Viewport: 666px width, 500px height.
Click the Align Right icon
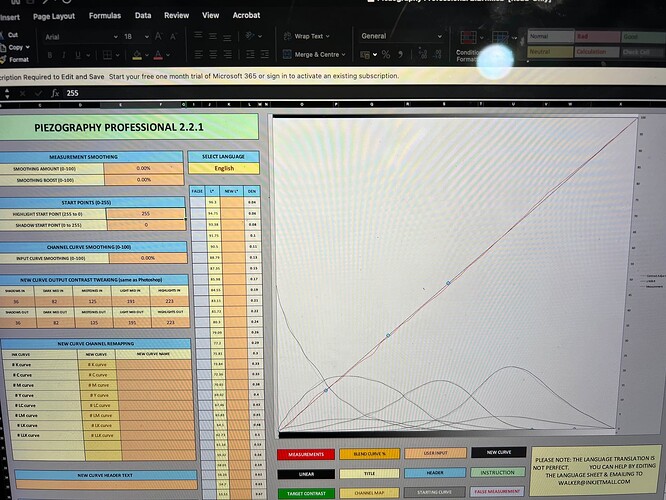coord(228,54)
